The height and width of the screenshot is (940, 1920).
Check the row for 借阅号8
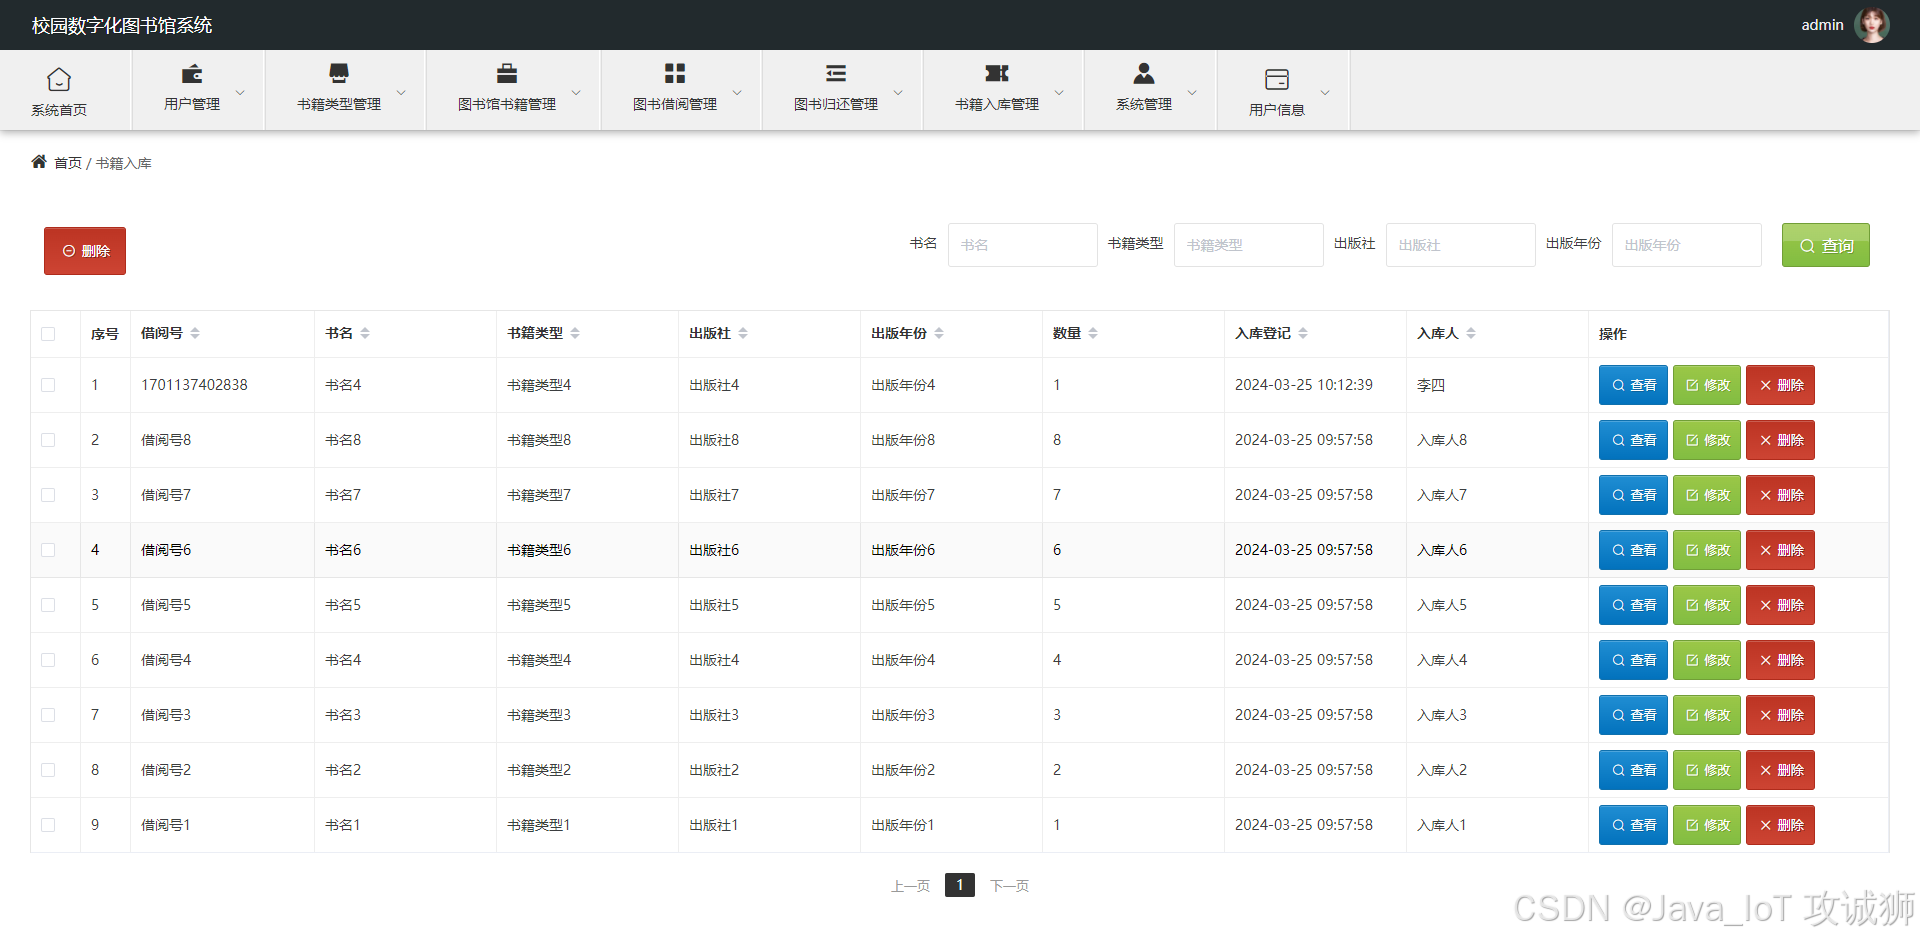tap(48, 440)
